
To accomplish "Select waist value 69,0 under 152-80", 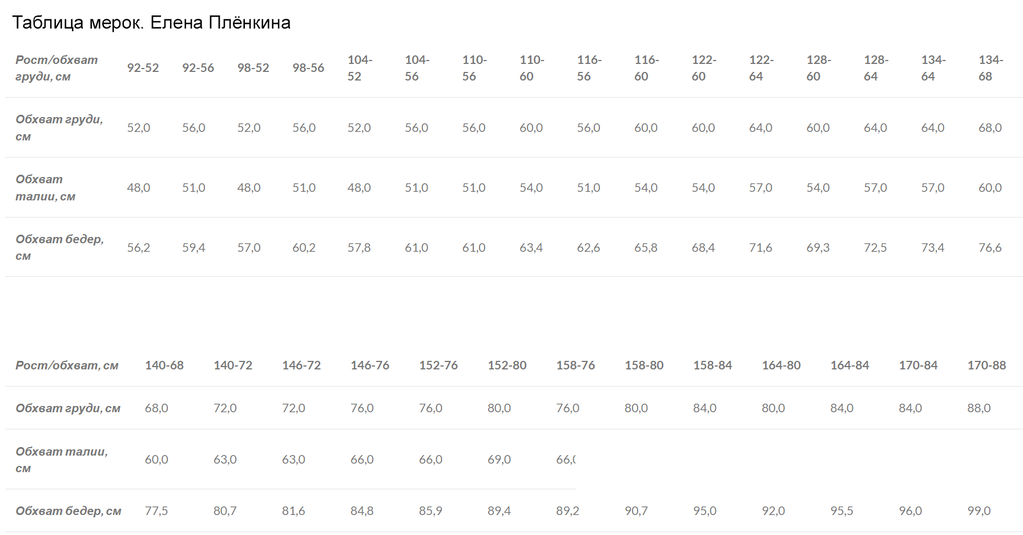I will [499, 460].
